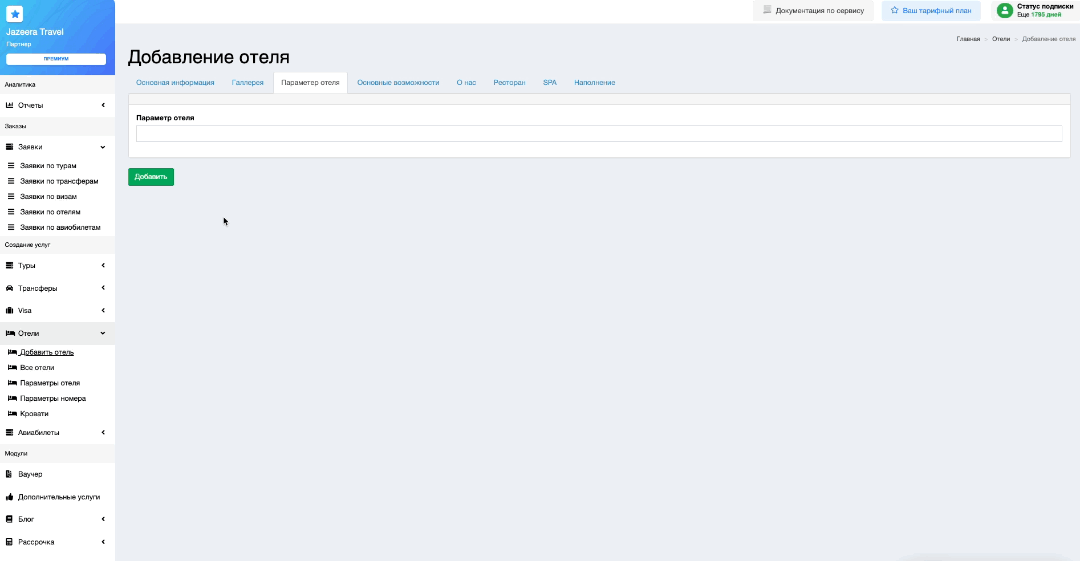The width and height of the screenshot is (1080, 561).
Task: Open the Все отели sidebar link
Action: (x=37, y=368)
